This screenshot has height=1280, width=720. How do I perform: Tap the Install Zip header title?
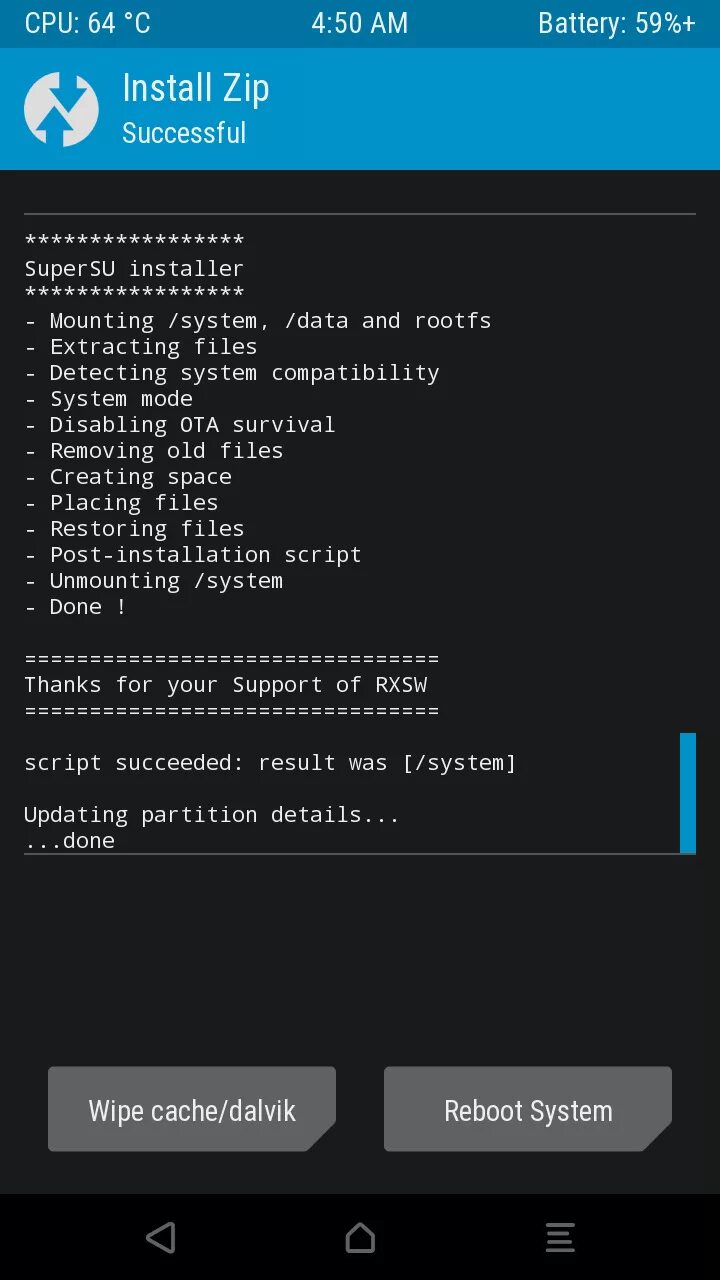(x=196, y=89)
